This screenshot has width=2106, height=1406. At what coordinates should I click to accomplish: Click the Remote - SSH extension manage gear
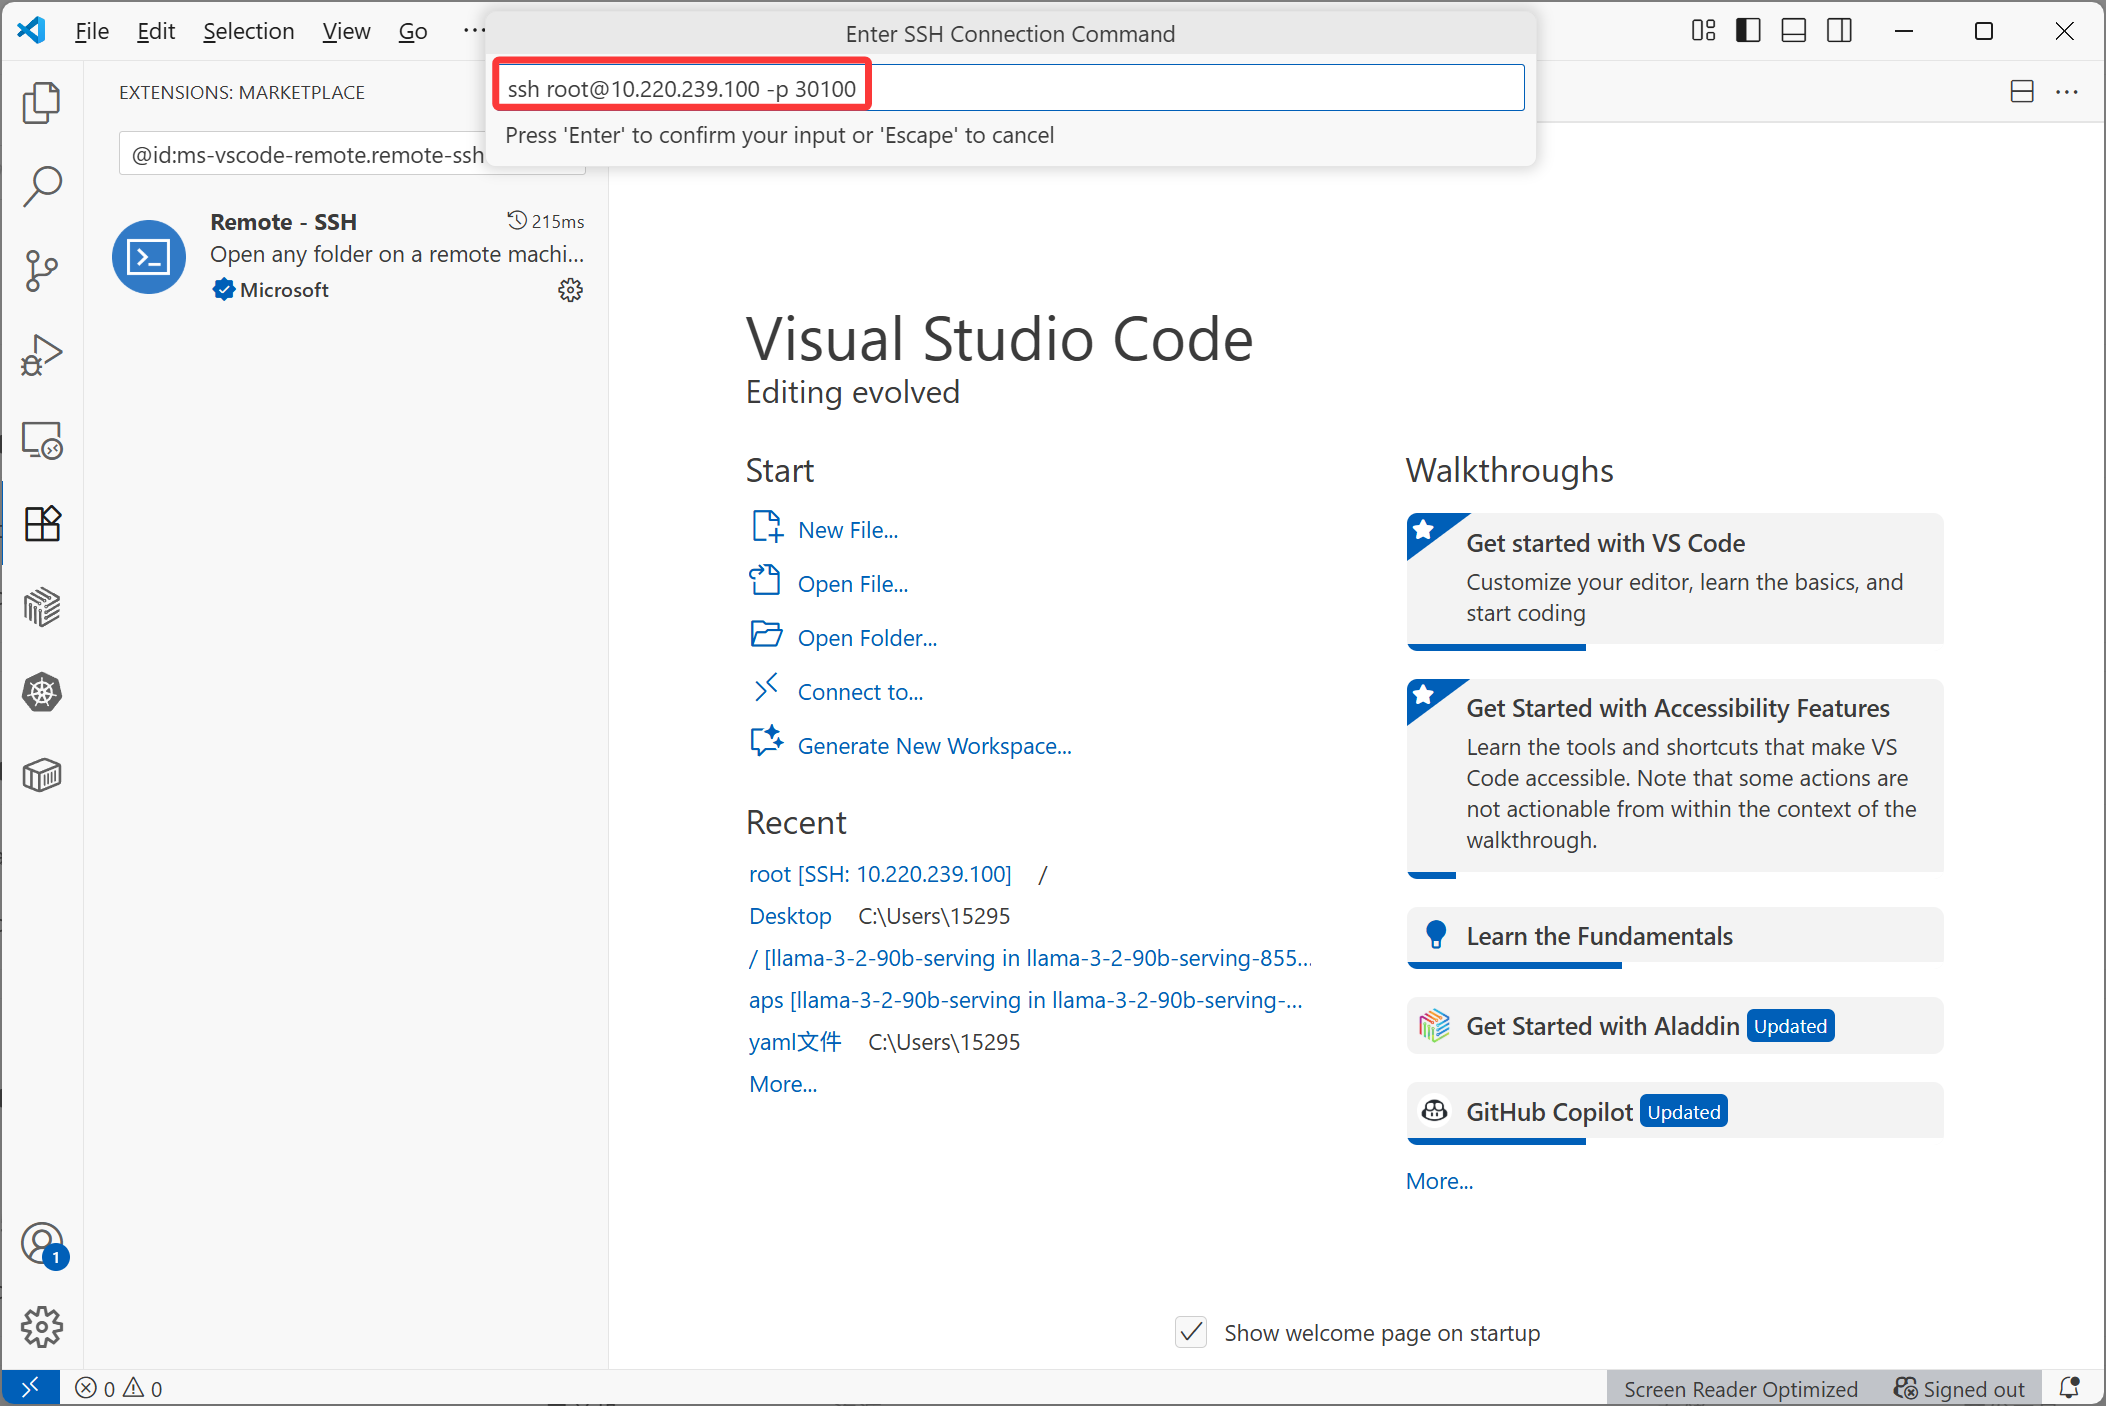(570, 290)
